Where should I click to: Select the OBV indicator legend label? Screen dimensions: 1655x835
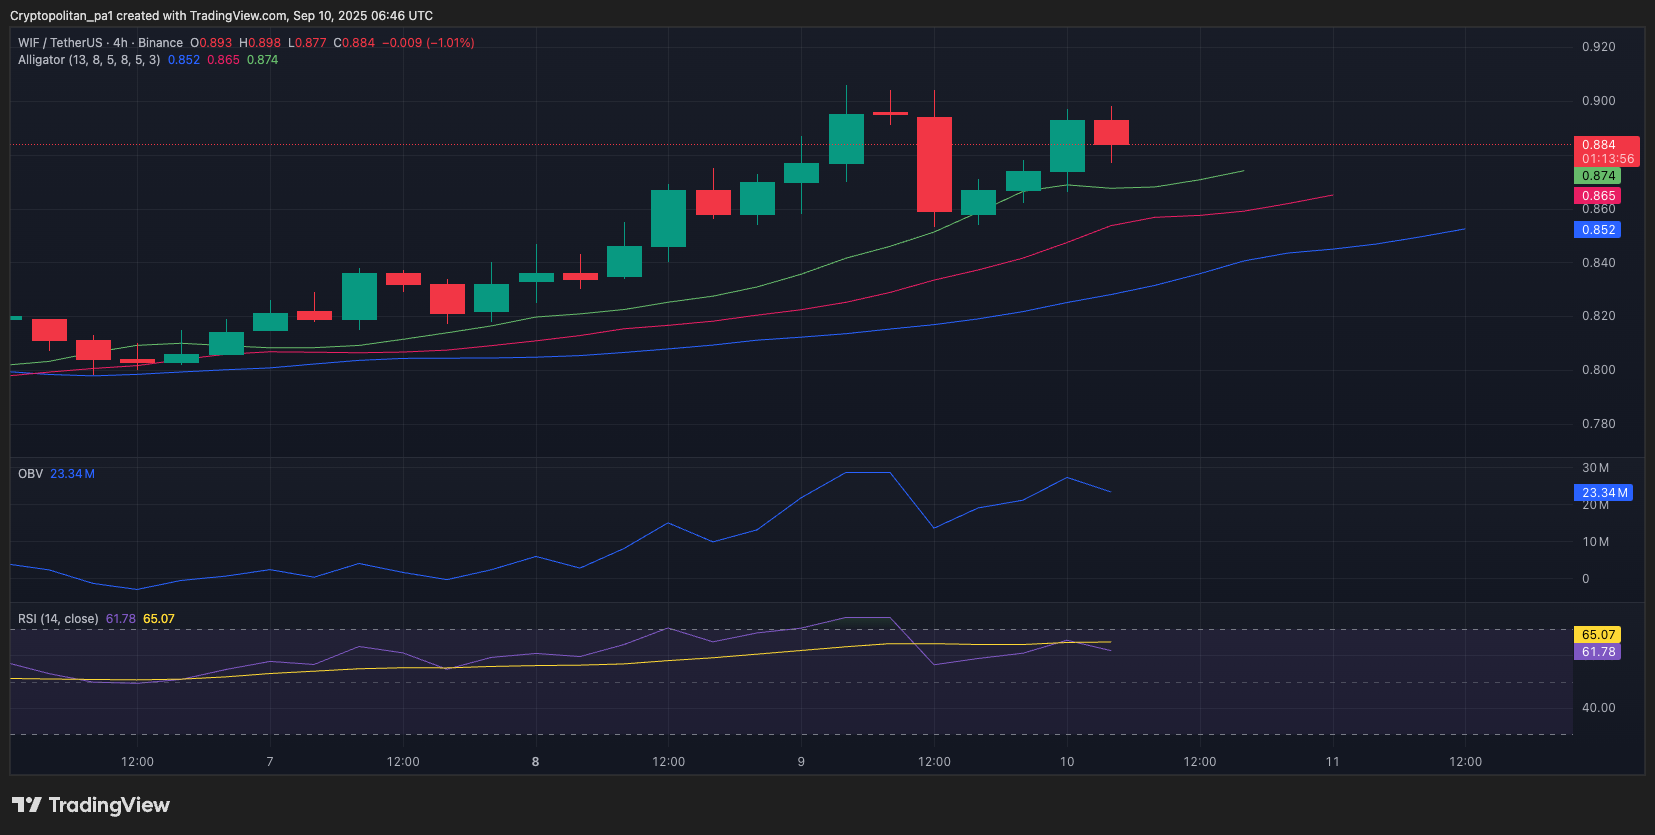[x=30, y=474]
